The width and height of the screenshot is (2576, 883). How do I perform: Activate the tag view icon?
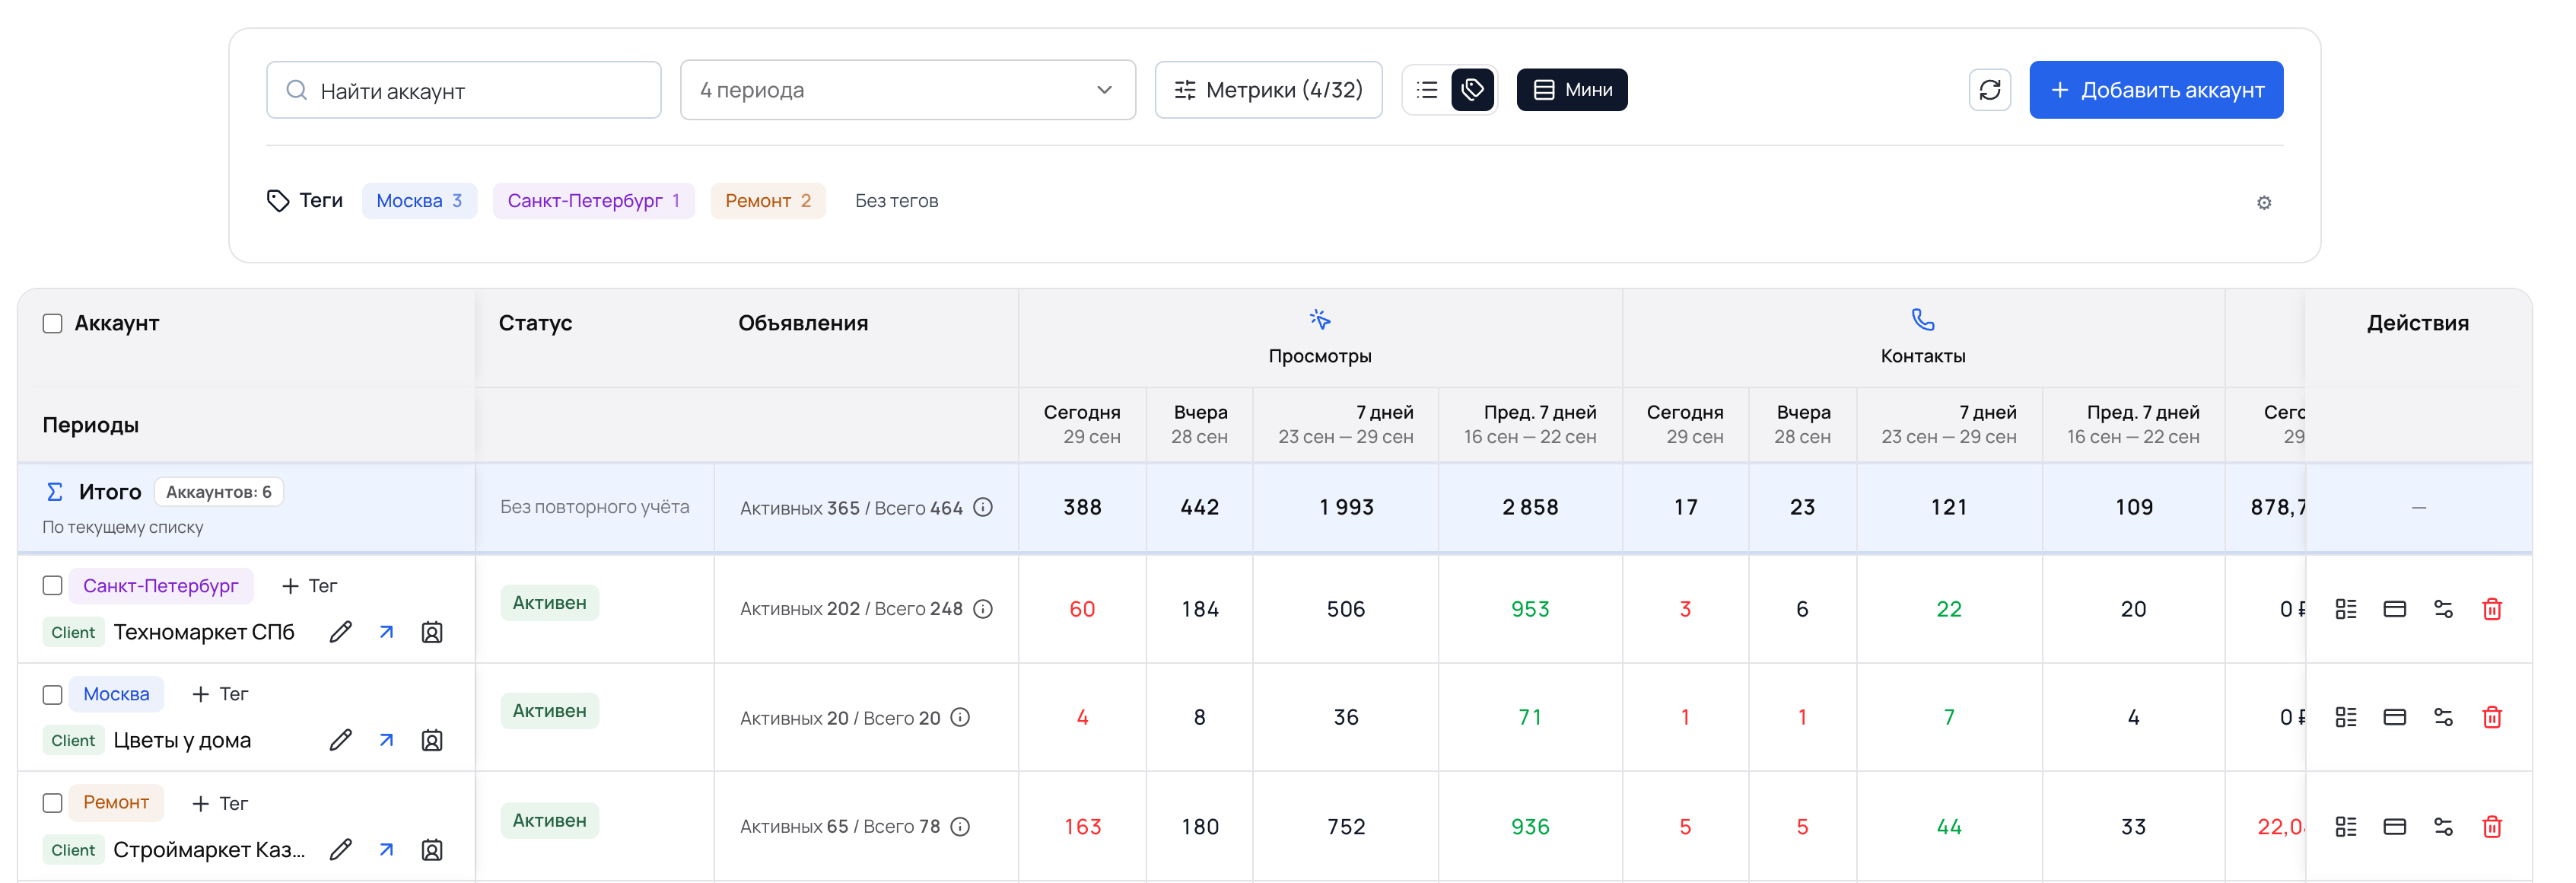tap(1472, 90)
